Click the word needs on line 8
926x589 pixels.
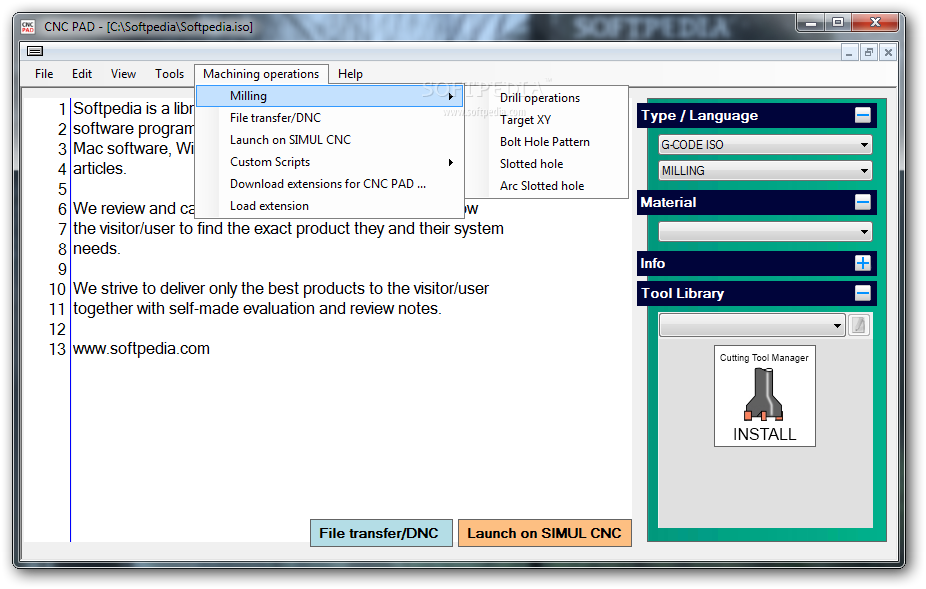(96, 249)
